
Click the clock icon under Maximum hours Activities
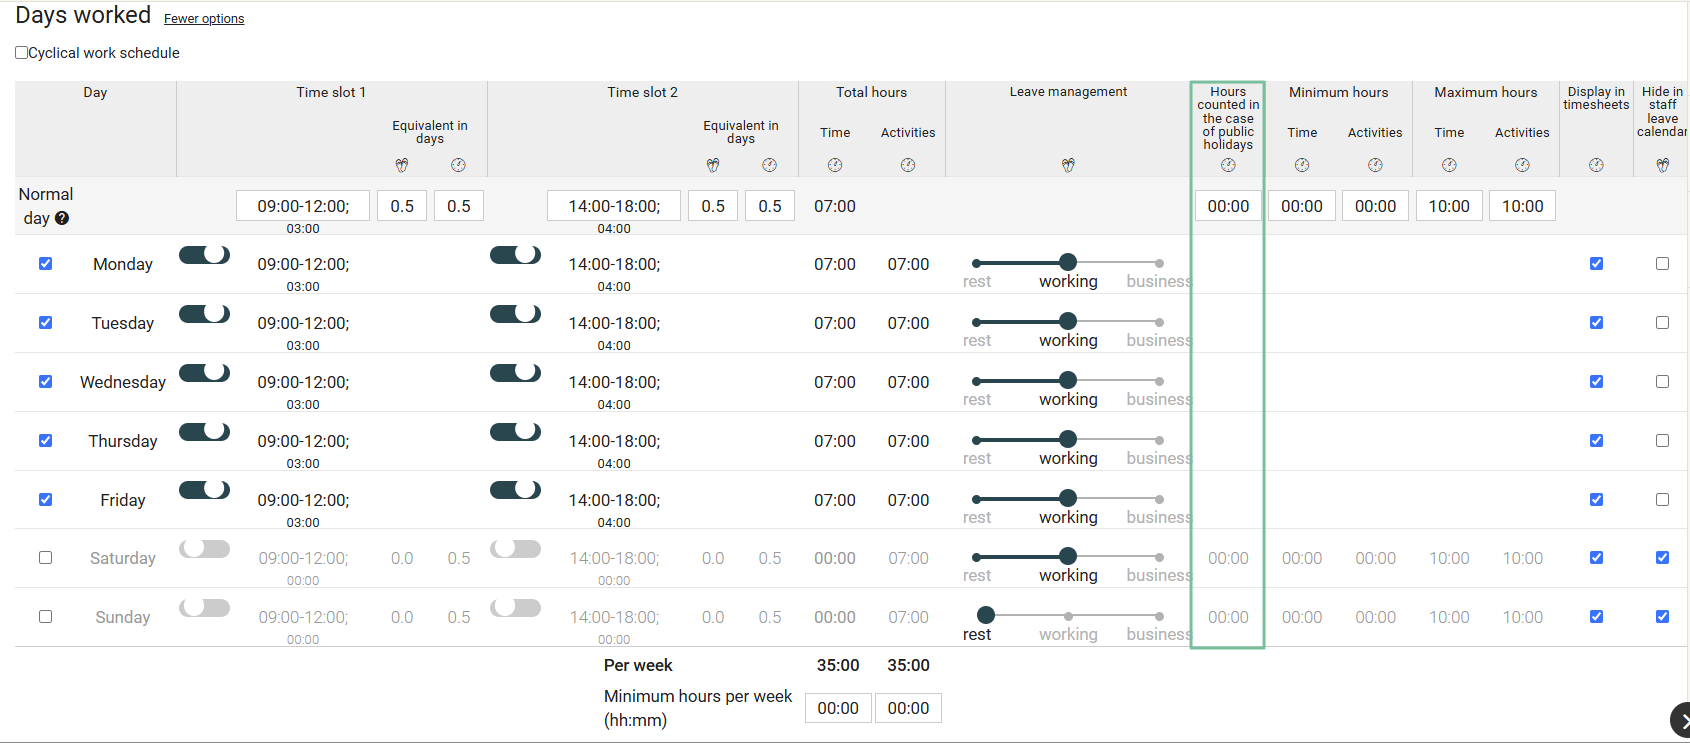(1522, 165)
